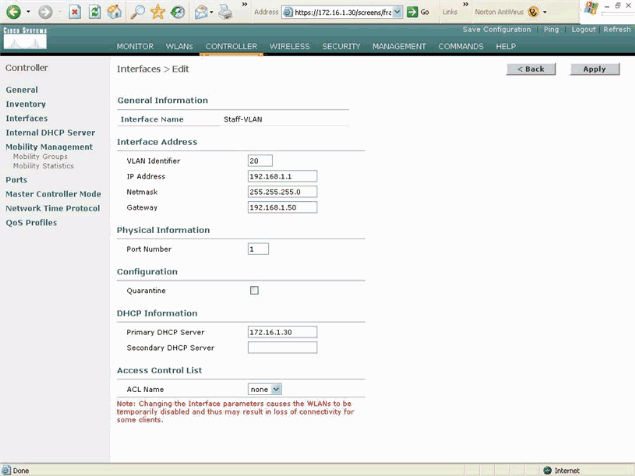This screenshot has height=476, width=635.
Task: Open Mobility Management section
Action: pyautogui.click(x=49, y=147)
